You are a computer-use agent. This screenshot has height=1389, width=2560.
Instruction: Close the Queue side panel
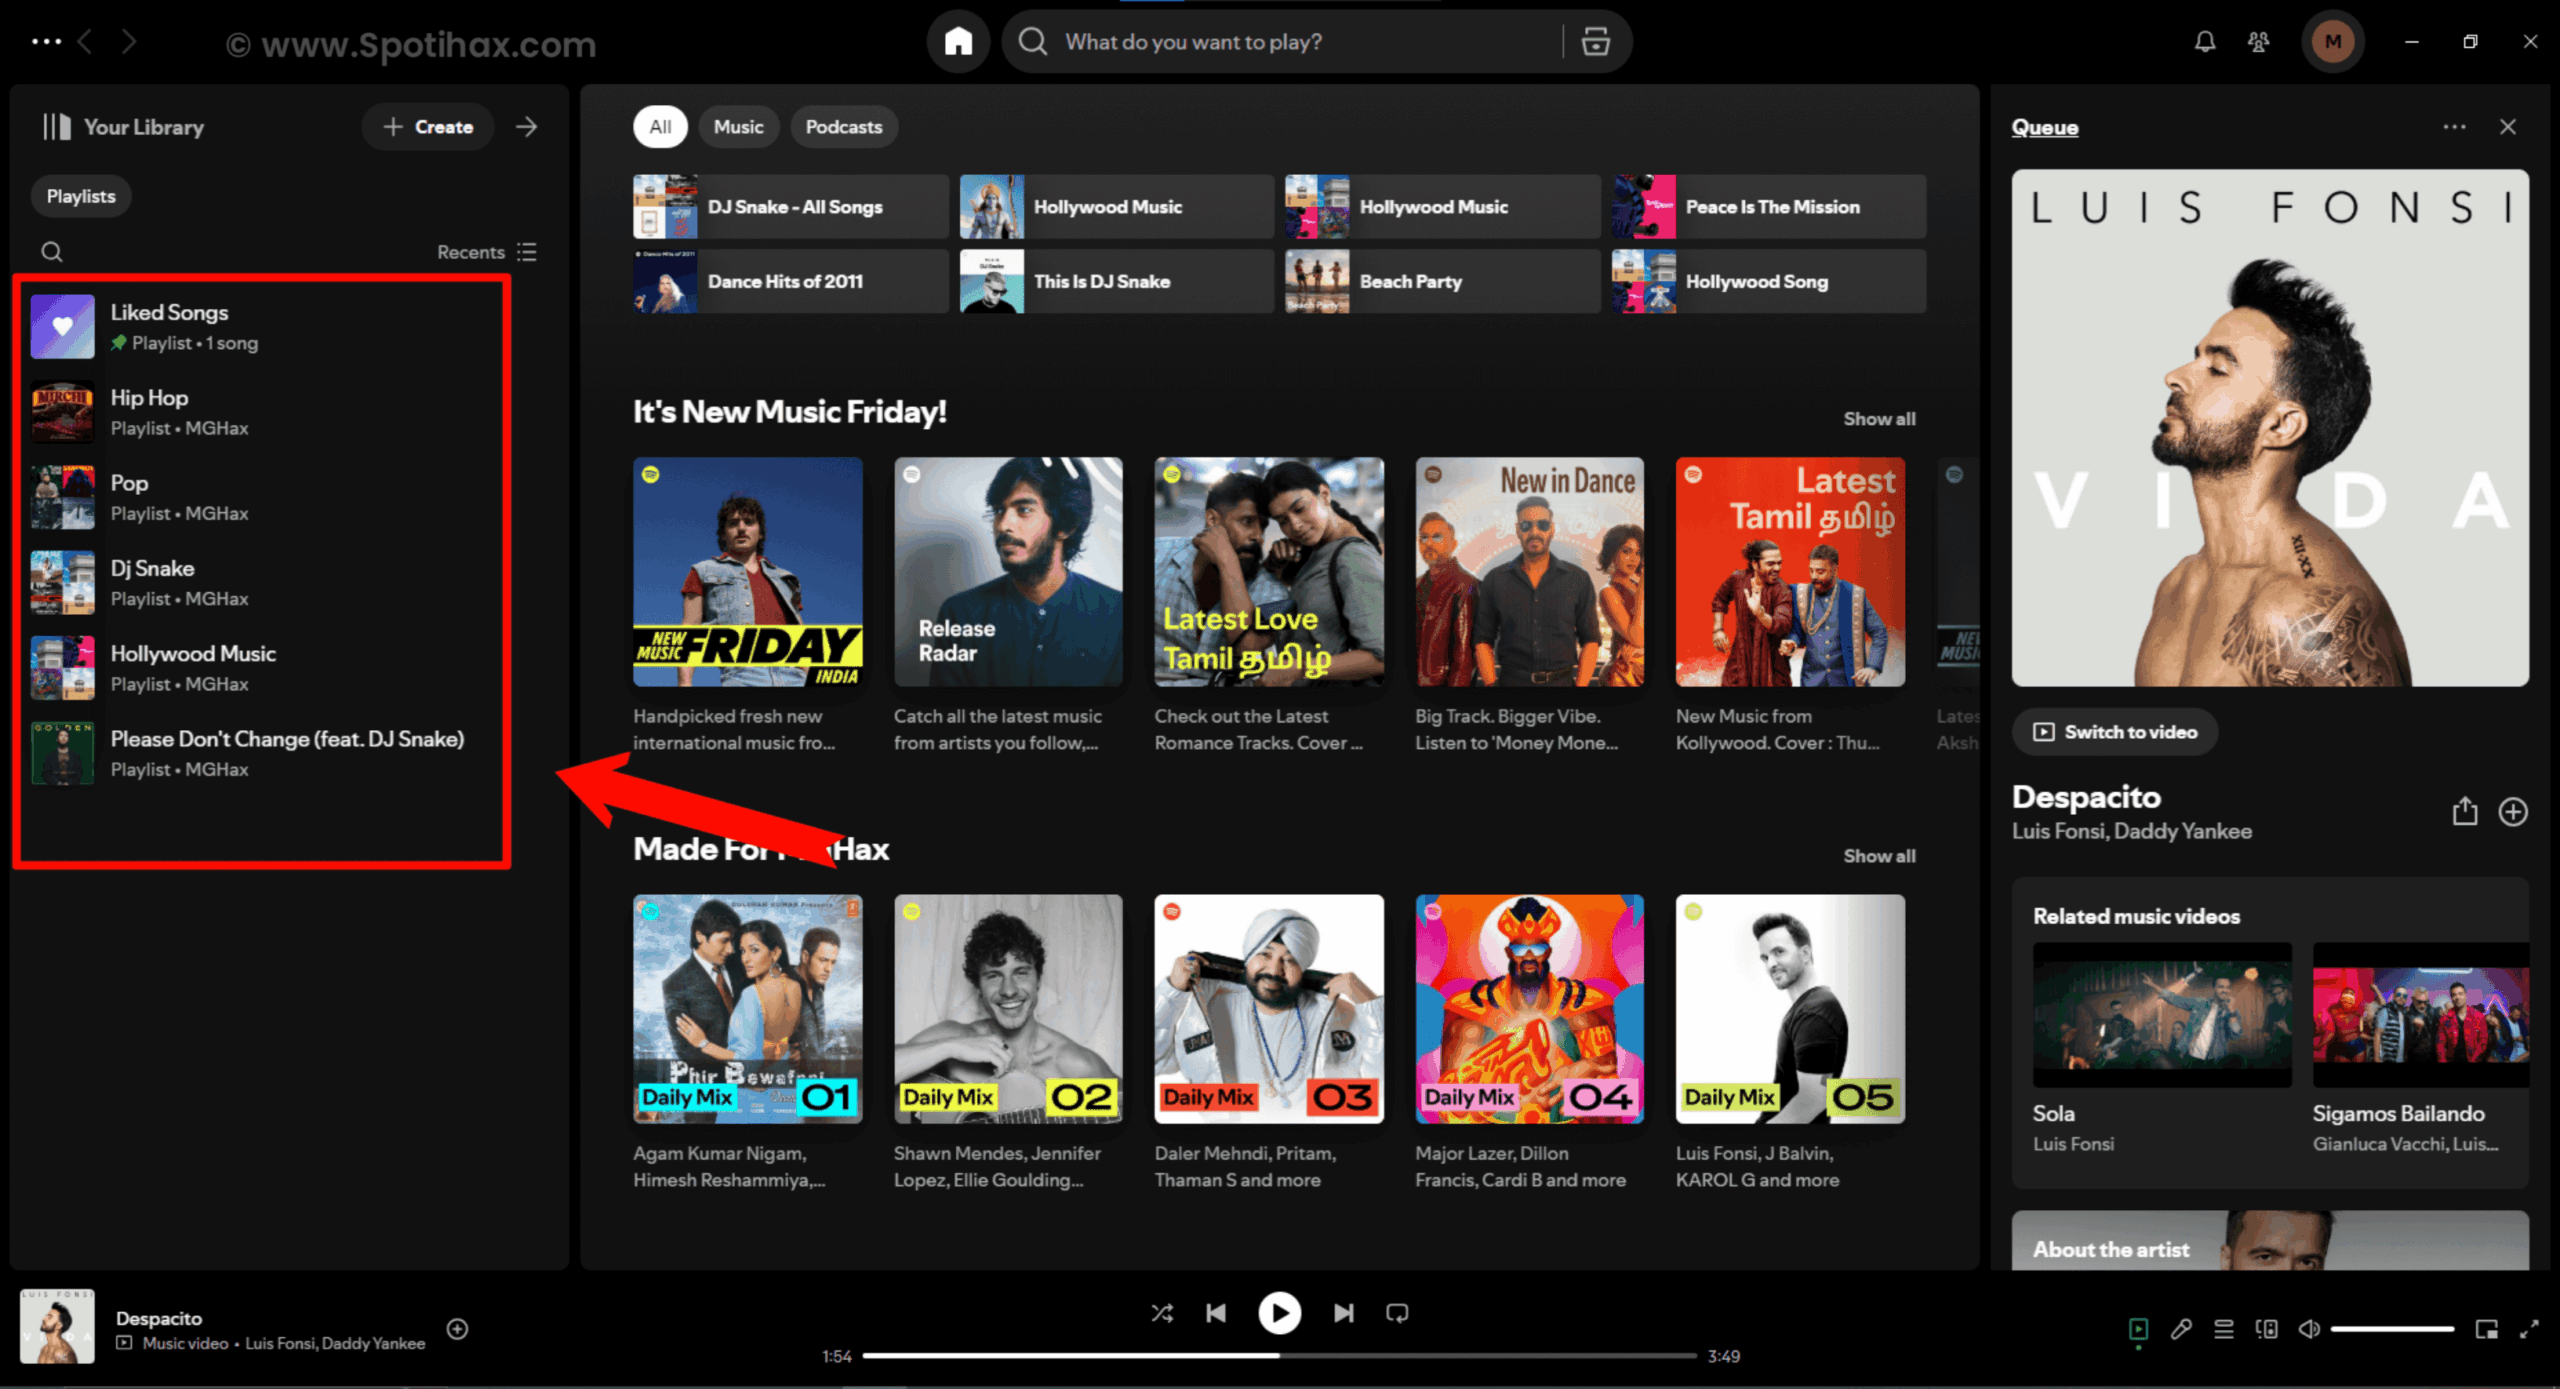2507,127
